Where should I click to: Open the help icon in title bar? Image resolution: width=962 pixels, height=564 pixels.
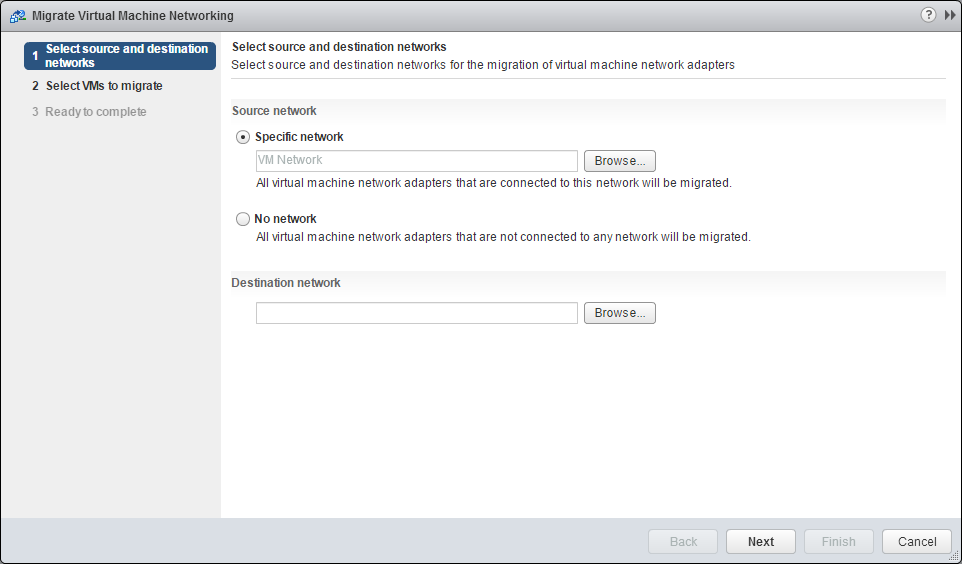point(928,15)
